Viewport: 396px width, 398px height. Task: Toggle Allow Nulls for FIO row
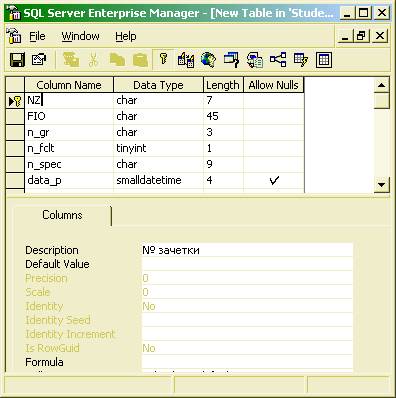click(x=274, y=116)
